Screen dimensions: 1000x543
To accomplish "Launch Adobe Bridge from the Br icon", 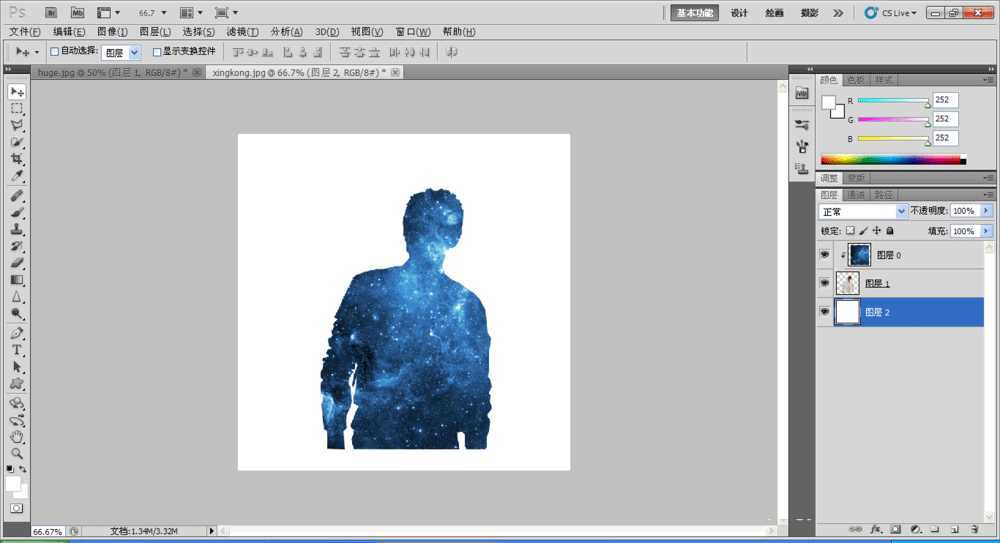I will 51,13.
